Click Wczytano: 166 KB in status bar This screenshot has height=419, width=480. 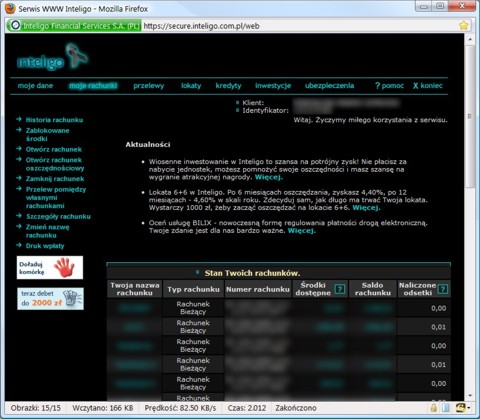coord(103,408)
